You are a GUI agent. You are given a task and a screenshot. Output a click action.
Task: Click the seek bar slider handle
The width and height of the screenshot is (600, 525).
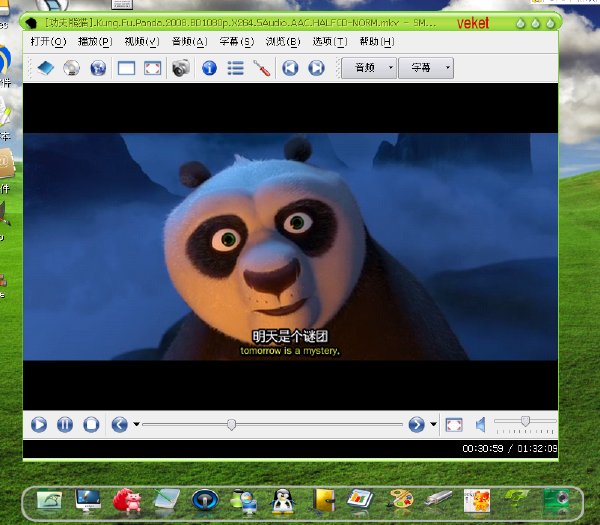coord(231,424)
